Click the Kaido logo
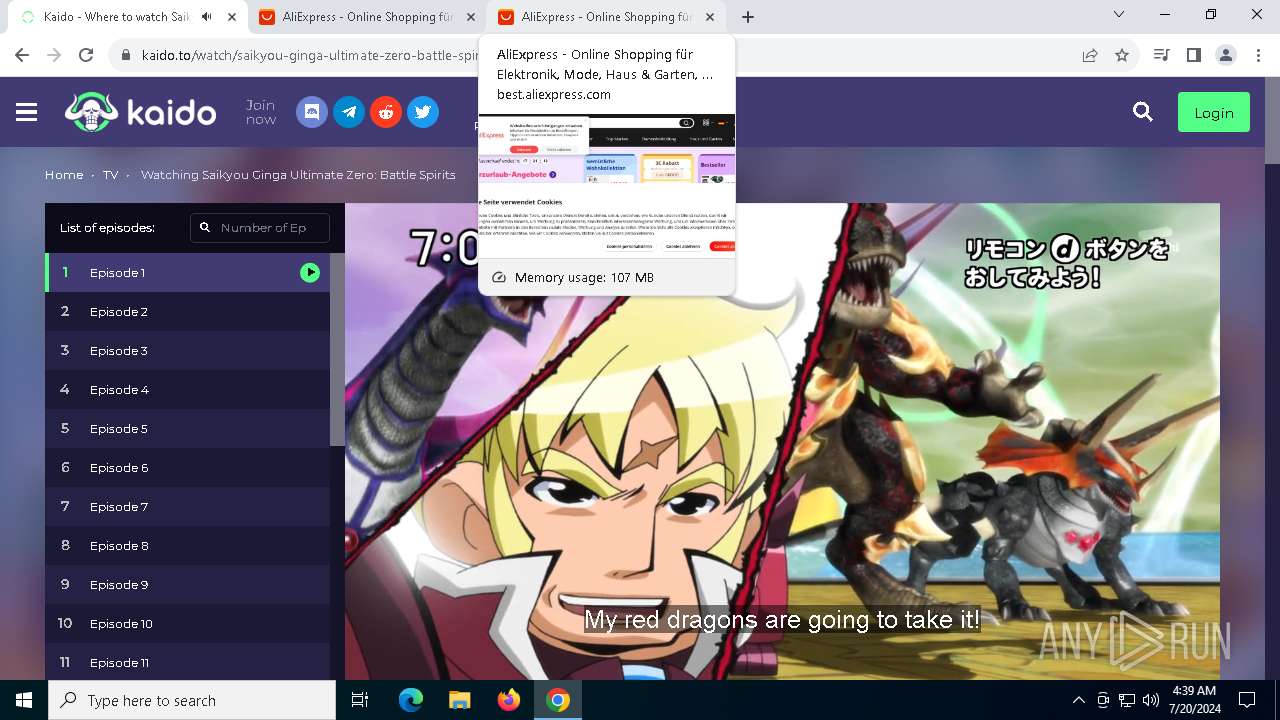The height and width of the screenshot is (720, 1280). (140, 112)
